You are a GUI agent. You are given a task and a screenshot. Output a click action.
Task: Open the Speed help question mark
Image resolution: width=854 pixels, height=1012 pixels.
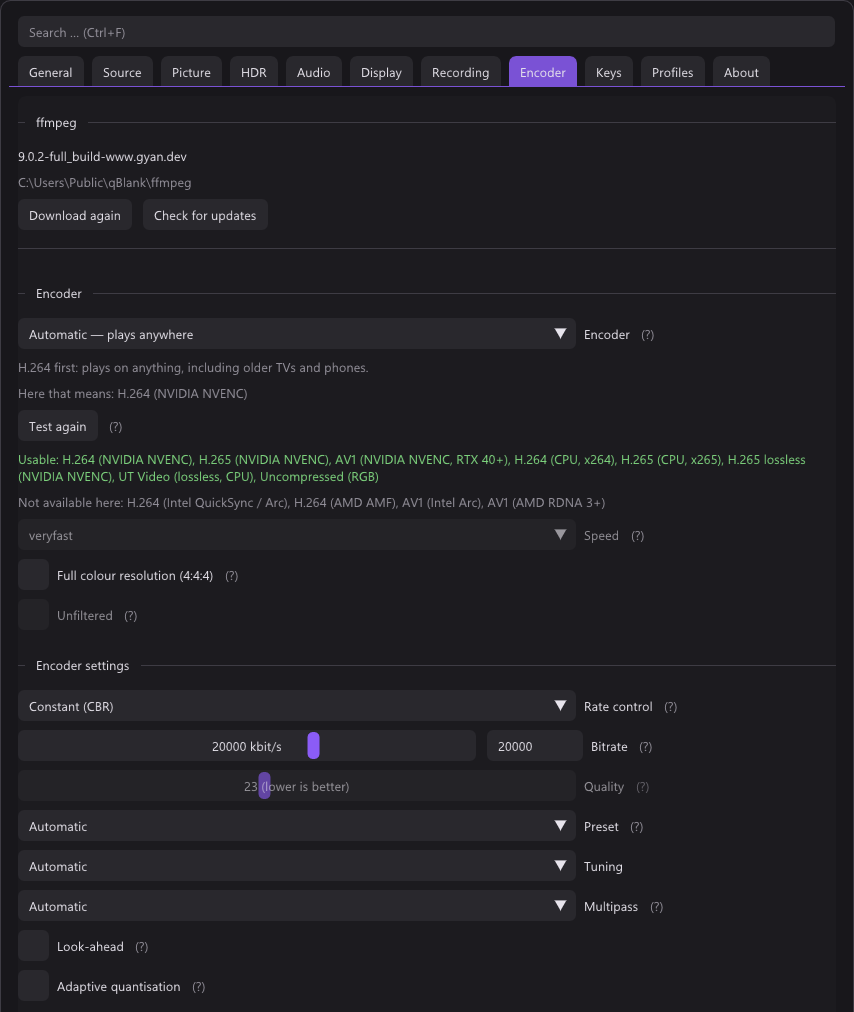point(638,536)
